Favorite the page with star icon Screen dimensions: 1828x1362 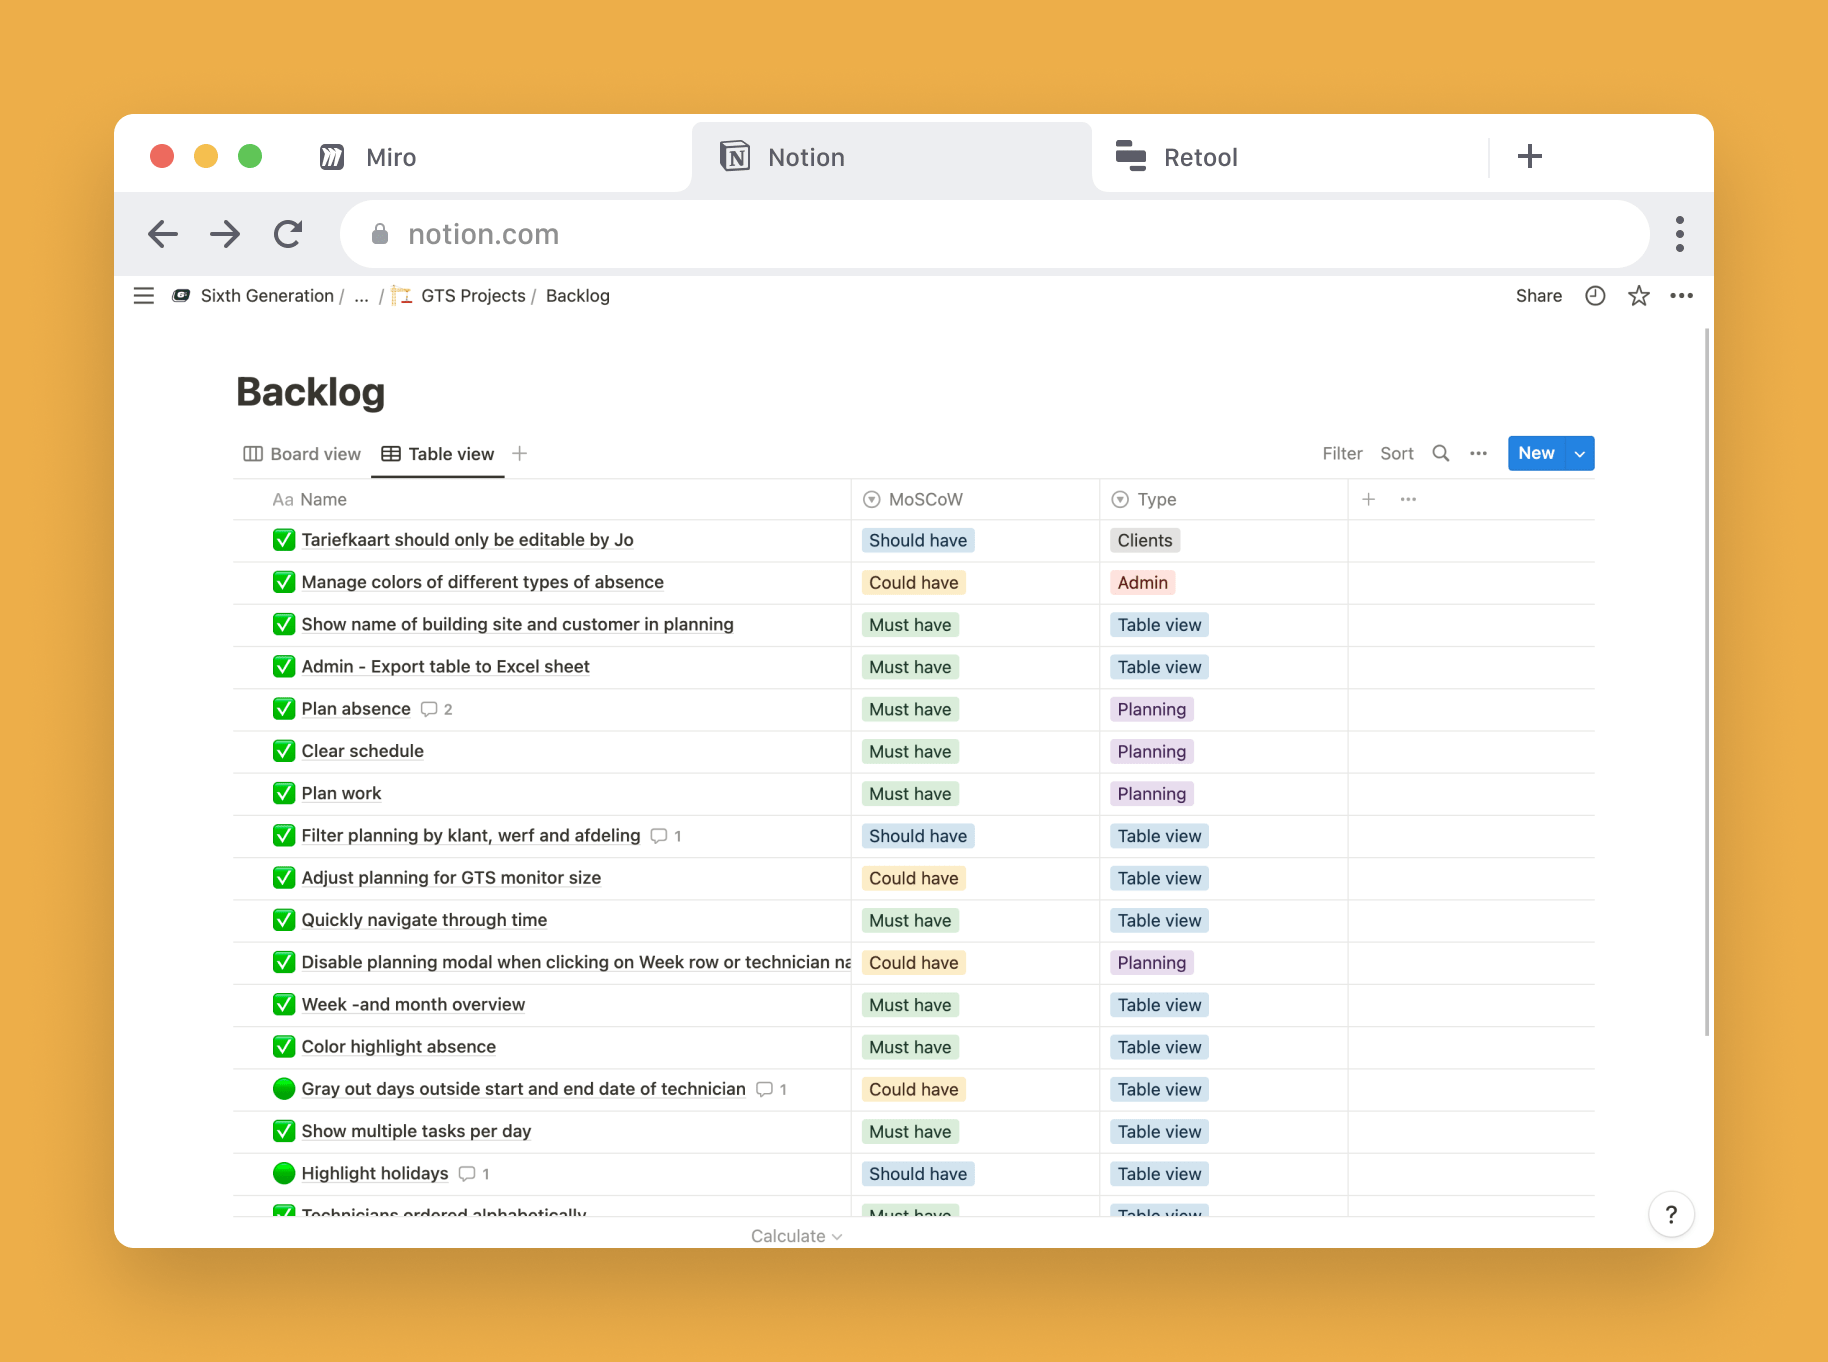click(x=1638, y=296)
